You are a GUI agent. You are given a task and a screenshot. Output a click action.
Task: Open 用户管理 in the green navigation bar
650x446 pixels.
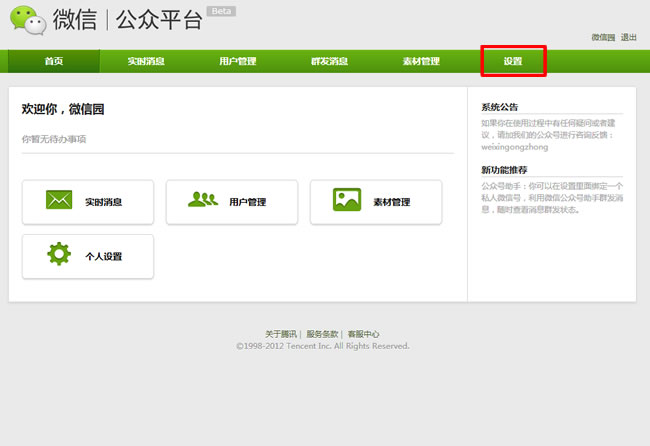(x=238, y=61)
